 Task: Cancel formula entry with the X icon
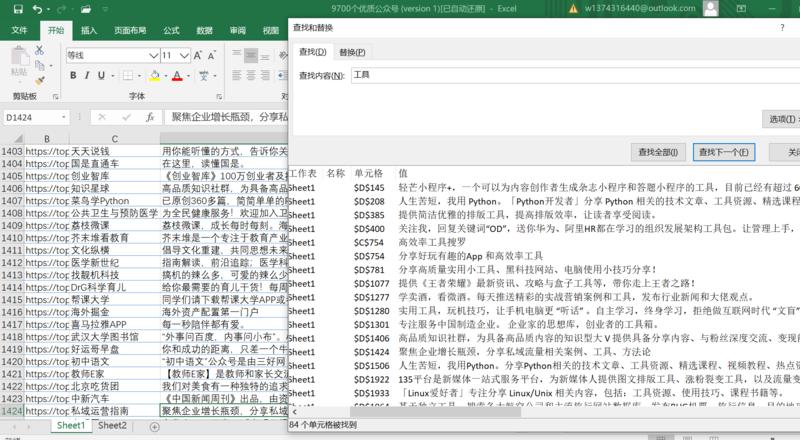(102, 117)
